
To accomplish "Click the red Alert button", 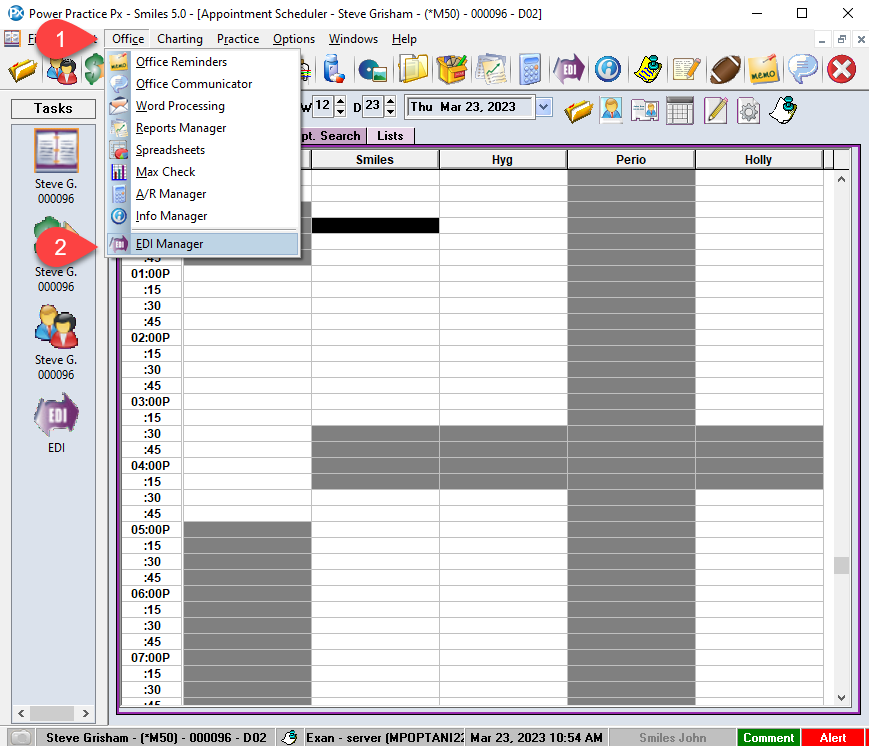I will coord(832,738).
